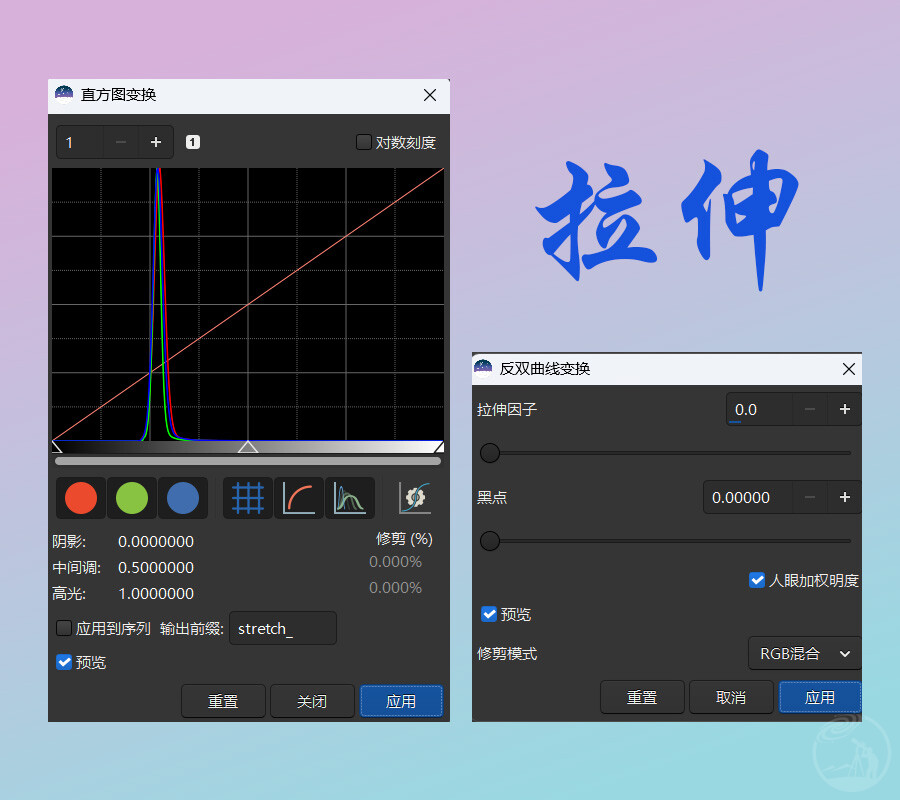Screen dimensions: 900x800
Task: Switch to channel tab labeled 1
Action: [x=192, y=142]
